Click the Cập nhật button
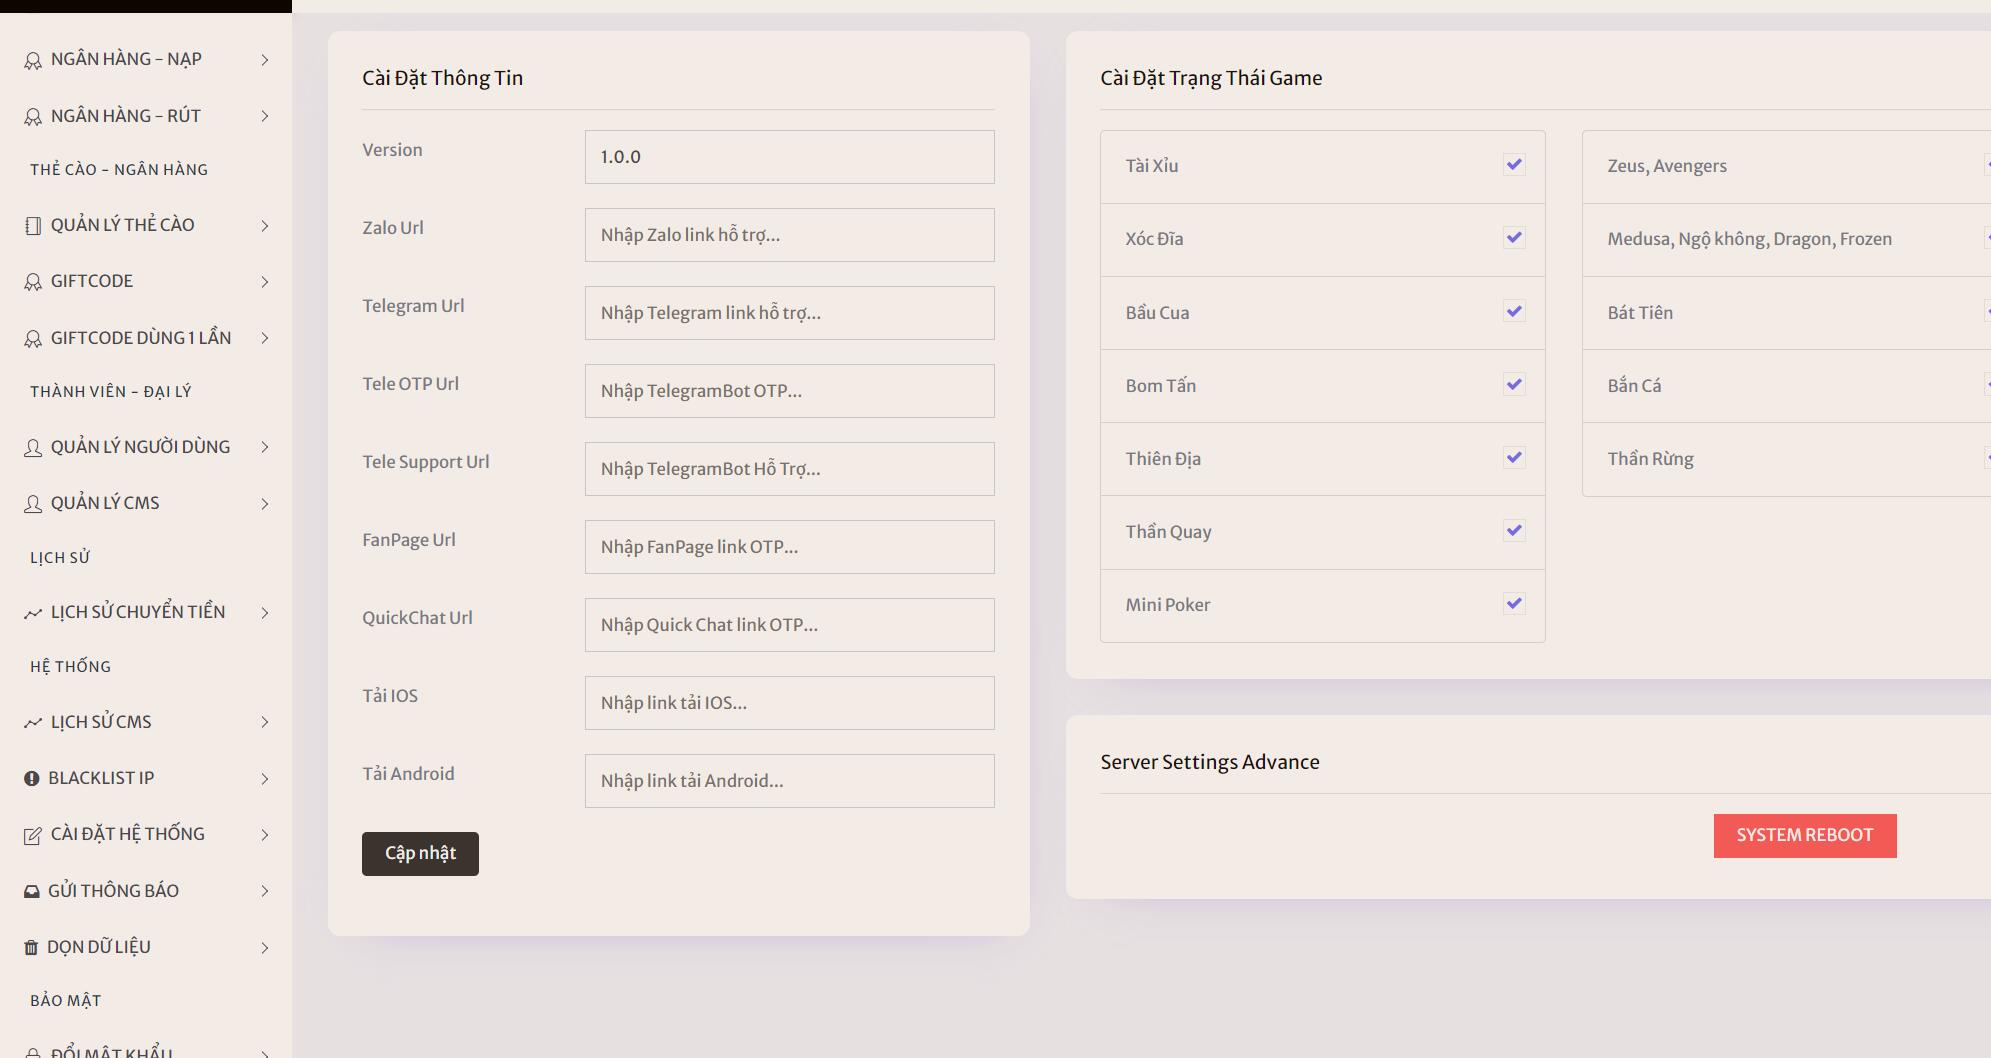The width and height of the screenshot is (1991, 1058). tap(420, 854)
